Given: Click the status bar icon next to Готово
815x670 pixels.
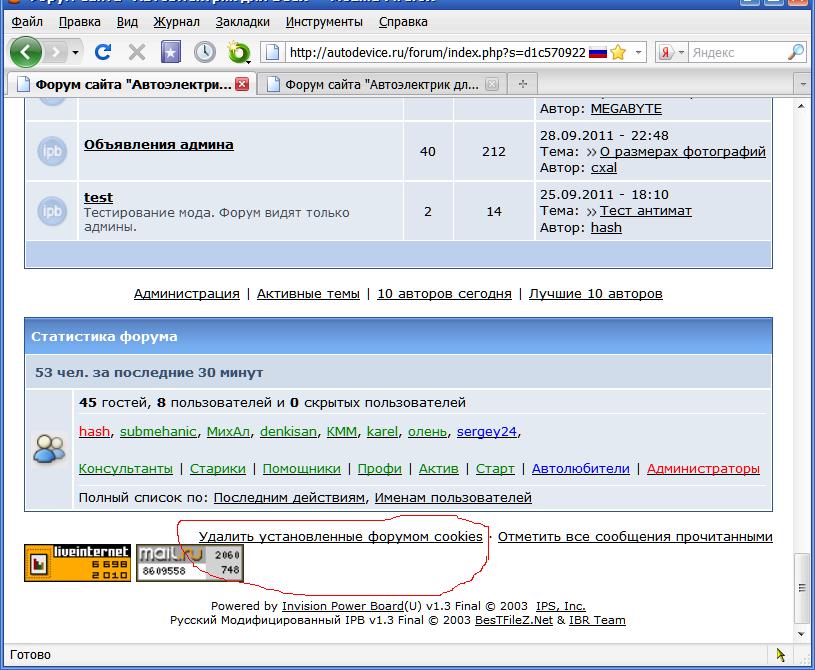Looking at the screenshot, I should 781,655.
